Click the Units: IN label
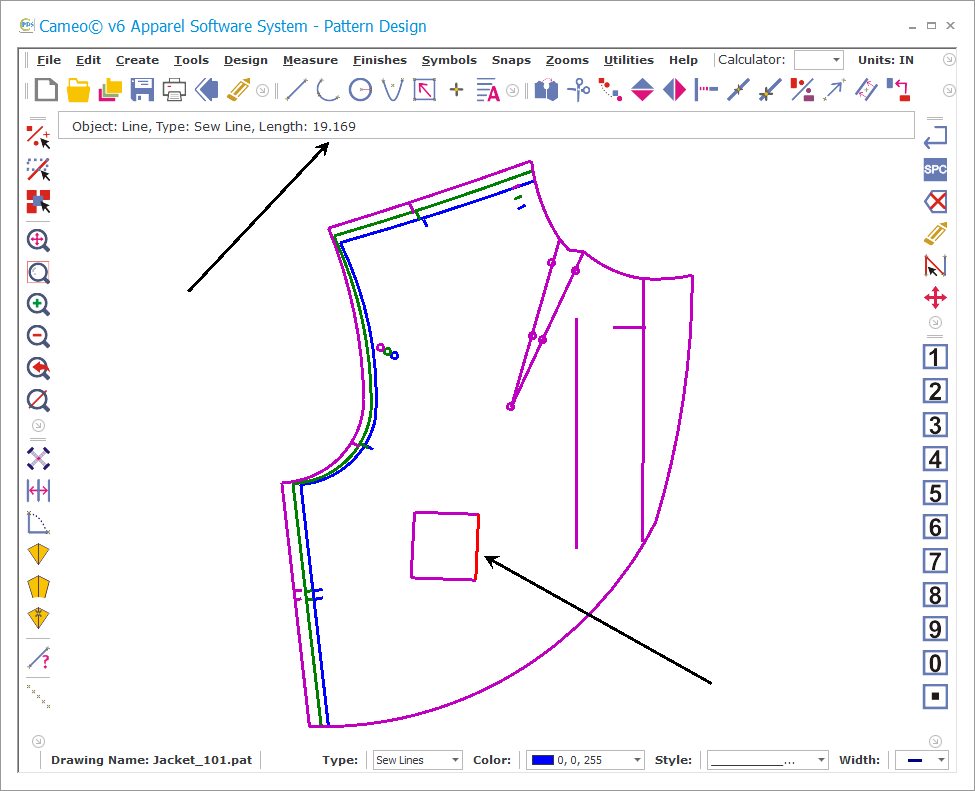 coord(885,60)
